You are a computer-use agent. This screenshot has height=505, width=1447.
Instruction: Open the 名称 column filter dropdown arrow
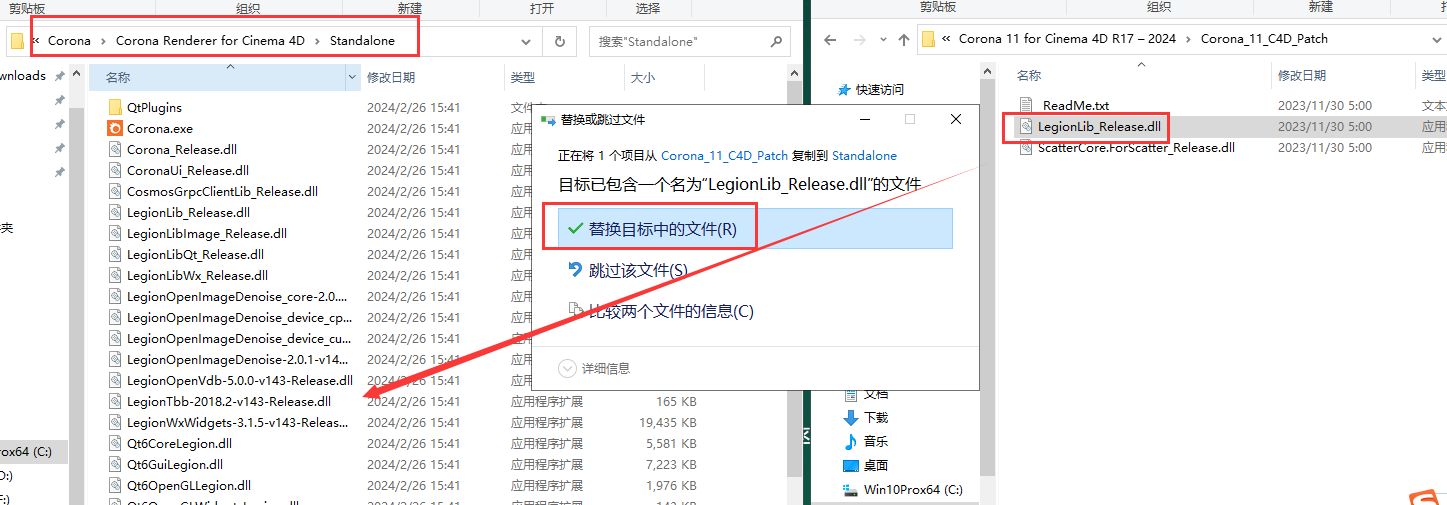[x=352, y=77]
